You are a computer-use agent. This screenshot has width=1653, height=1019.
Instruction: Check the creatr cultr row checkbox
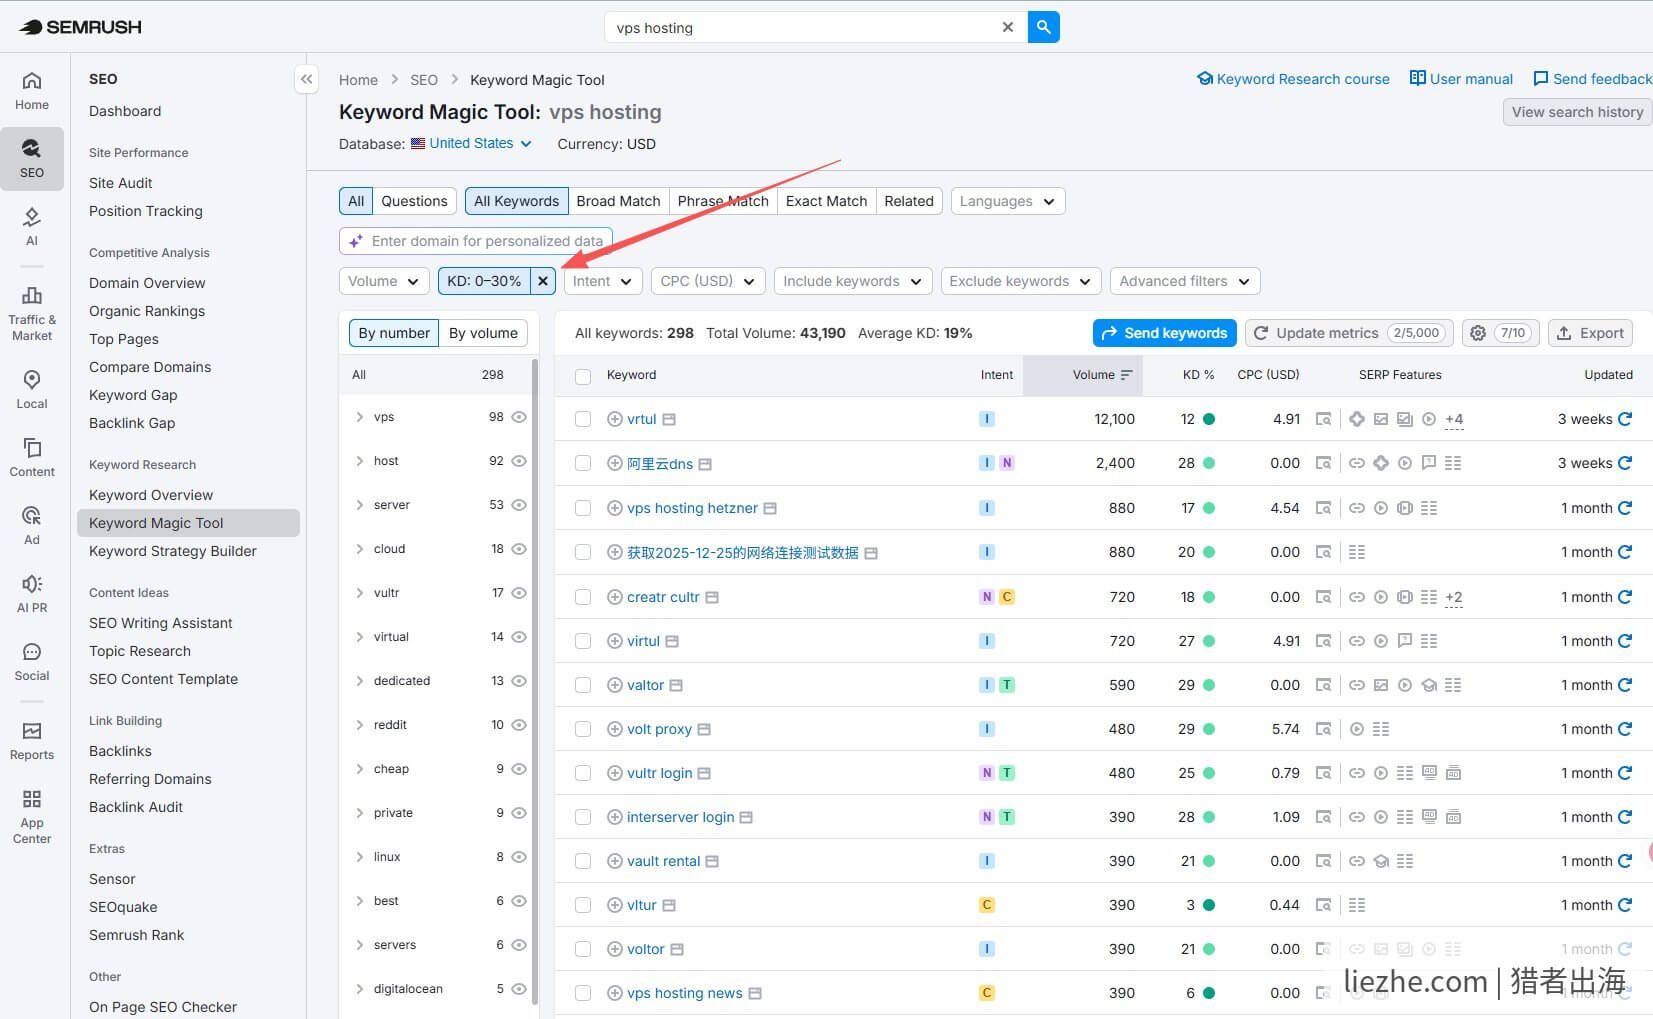coord(583,597)
